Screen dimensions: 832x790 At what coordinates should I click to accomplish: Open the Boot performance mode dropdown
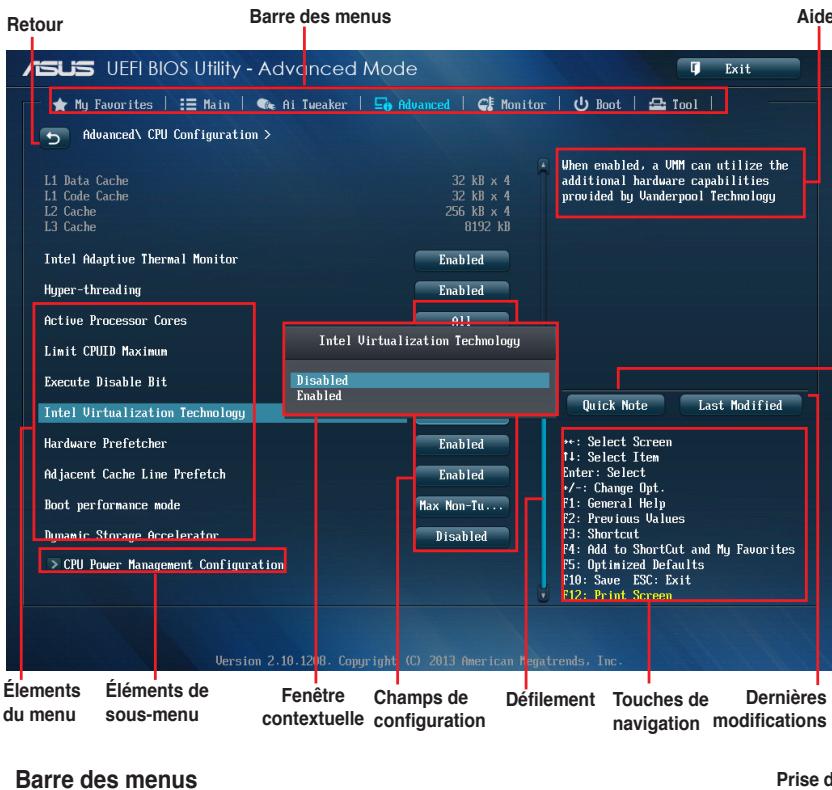(462, 506)
